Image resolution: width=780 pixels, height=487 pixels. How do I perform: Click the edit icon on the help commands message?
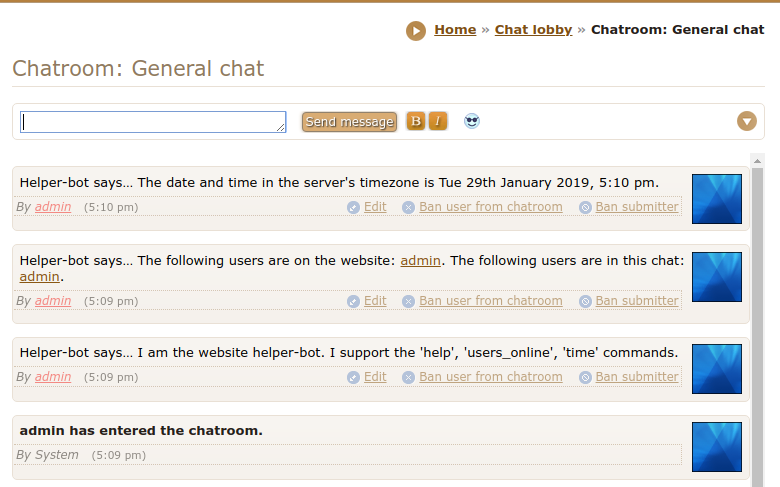point(353,377)
